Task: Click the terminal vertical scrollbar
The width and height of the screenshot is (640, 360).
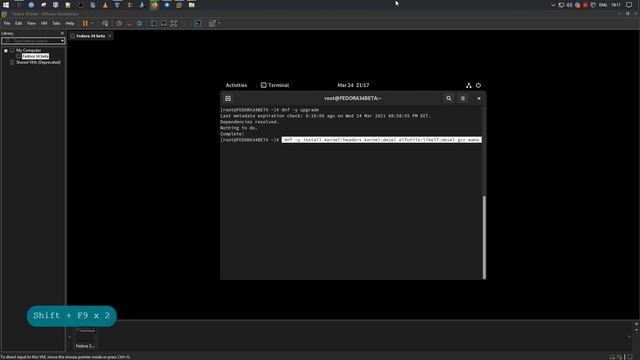Action: [484, 237]
